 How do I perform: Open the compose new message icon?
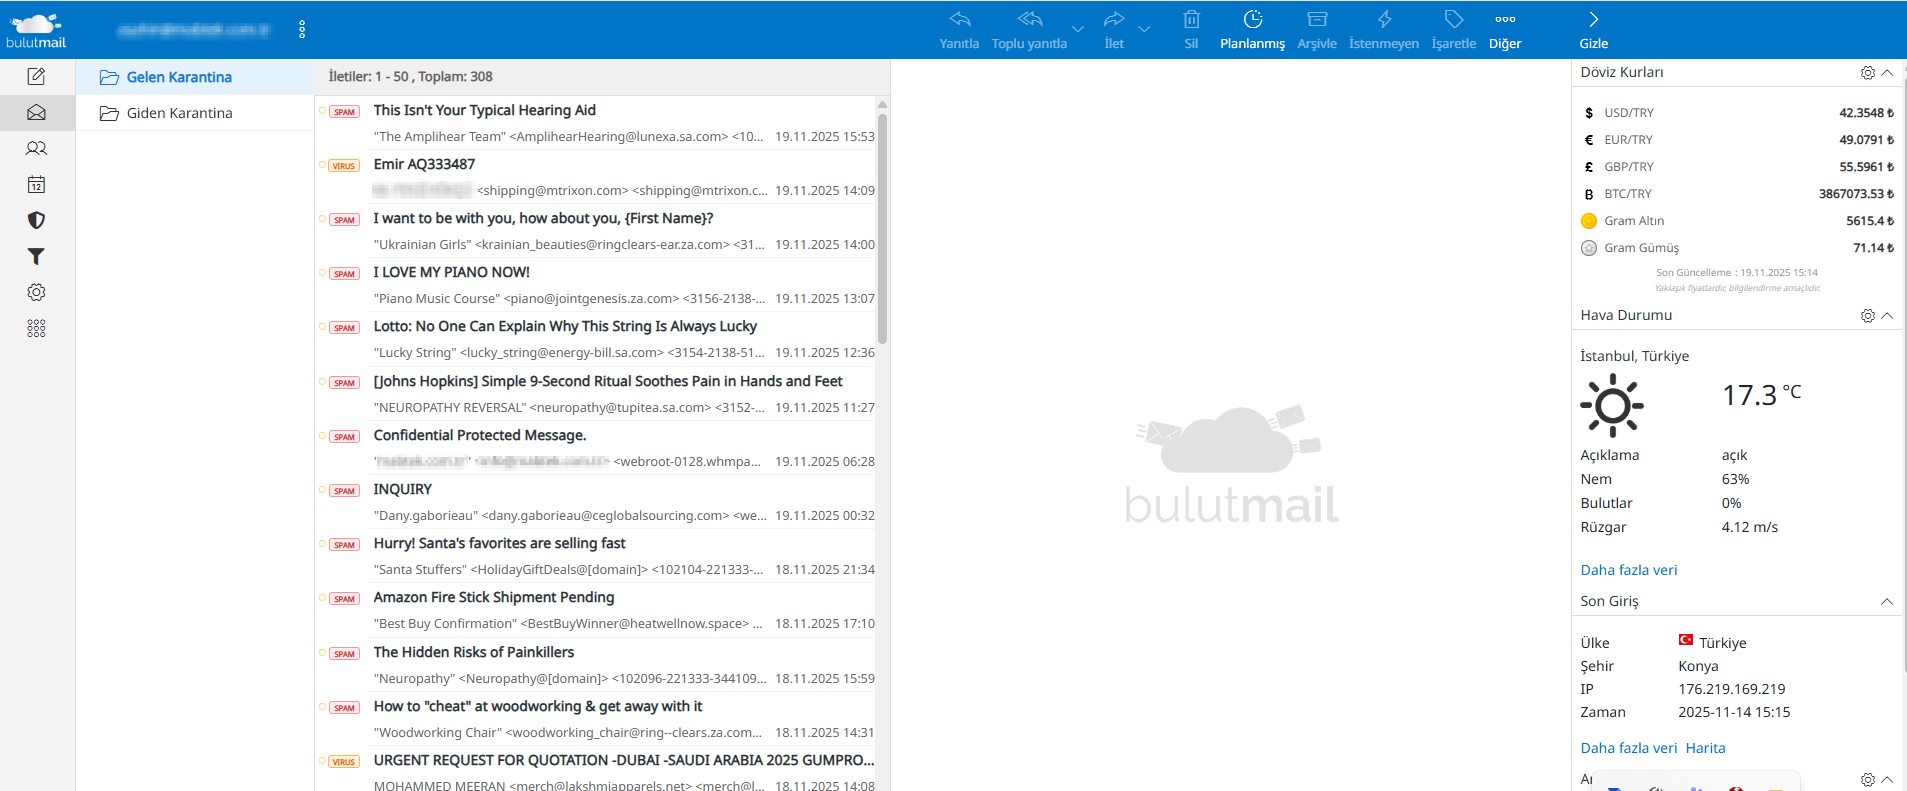coord(36,76)
